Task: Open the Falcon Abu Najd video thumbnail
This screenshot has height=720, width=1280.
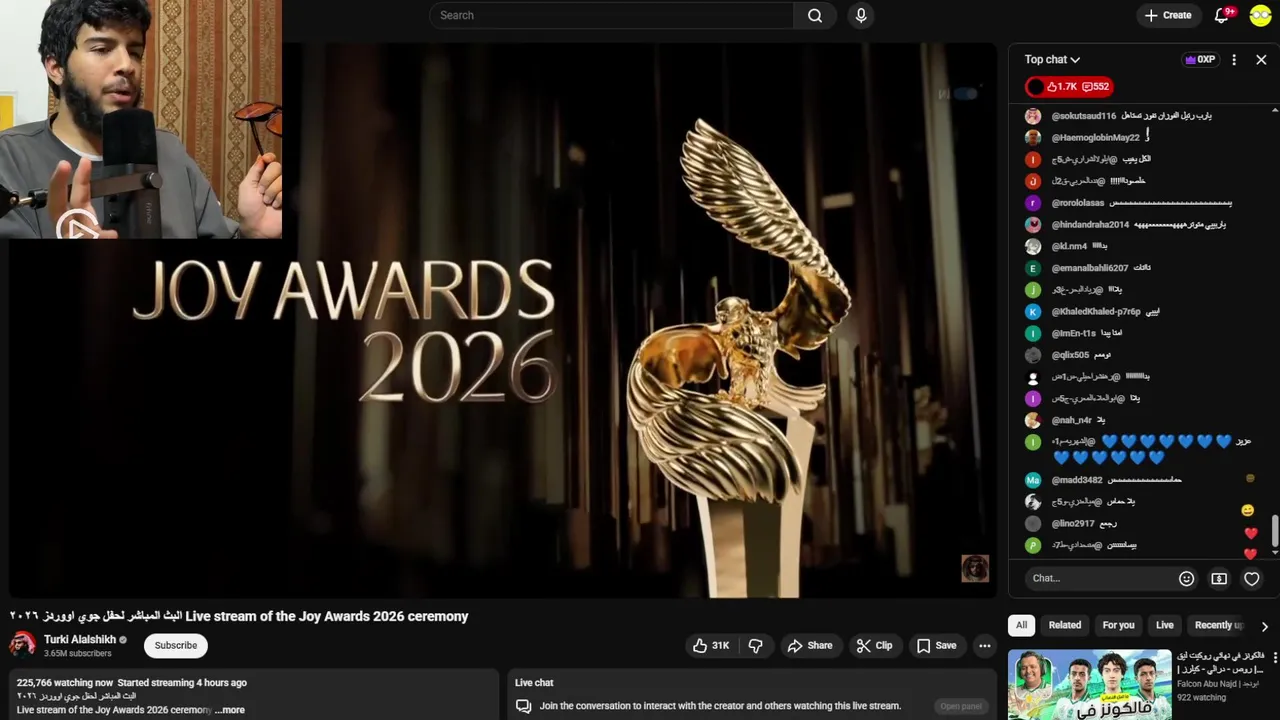Action: 1089,684
